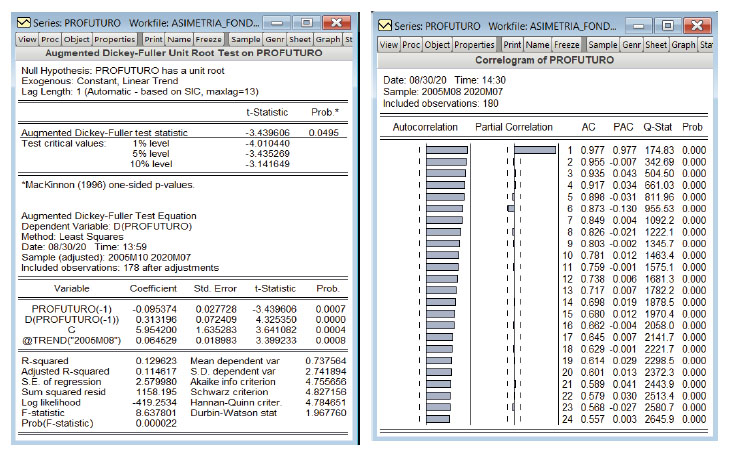This screenshot has height=450, width=736.
Task: Click Sheet button in Correlogram window
Action: 656,45
